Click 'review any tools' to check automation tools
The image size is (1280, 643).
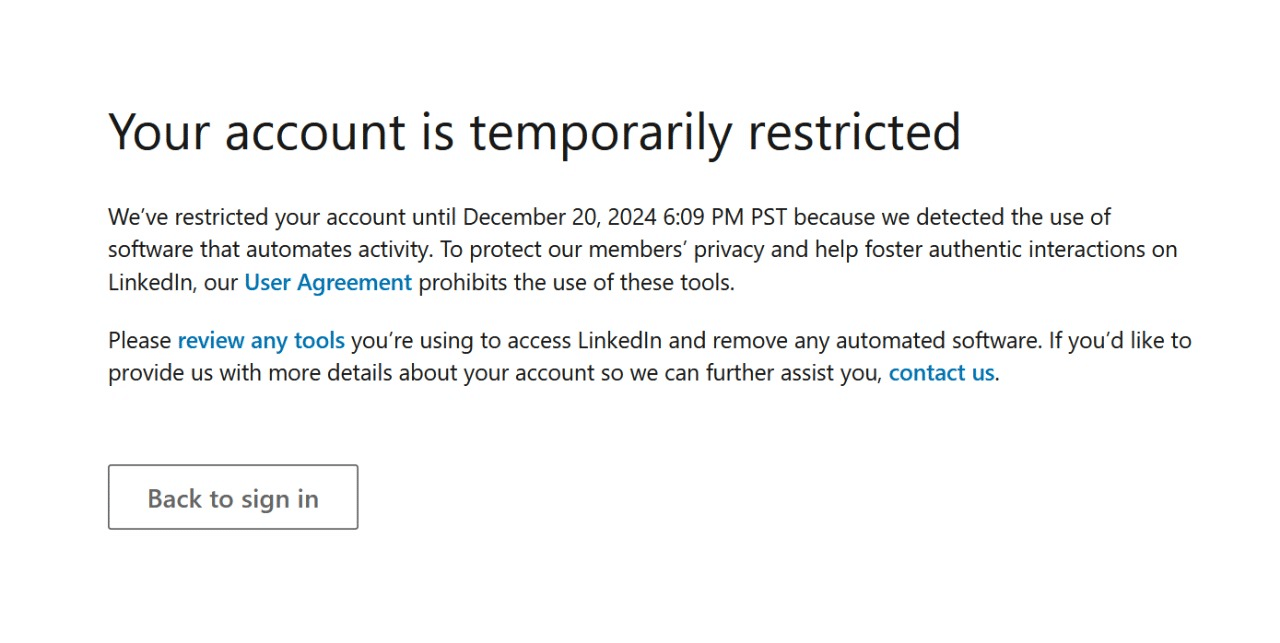click(261, 340)
